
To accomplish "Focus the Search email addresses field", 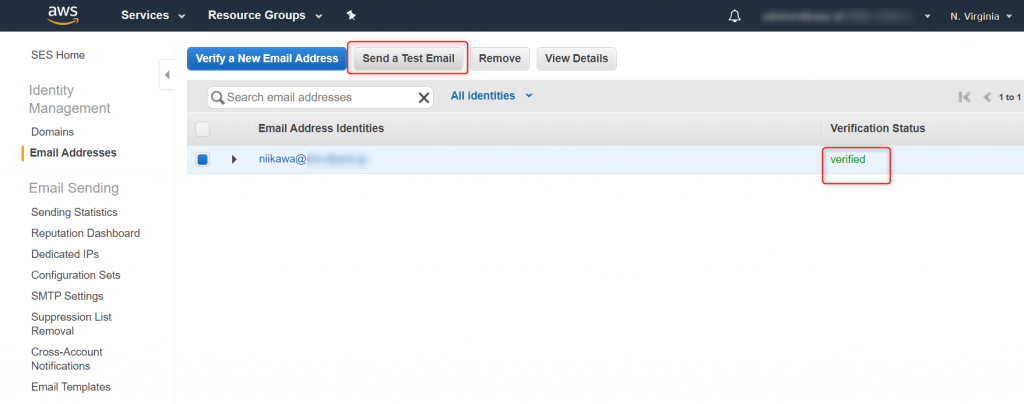I will [x=320, y=97].
